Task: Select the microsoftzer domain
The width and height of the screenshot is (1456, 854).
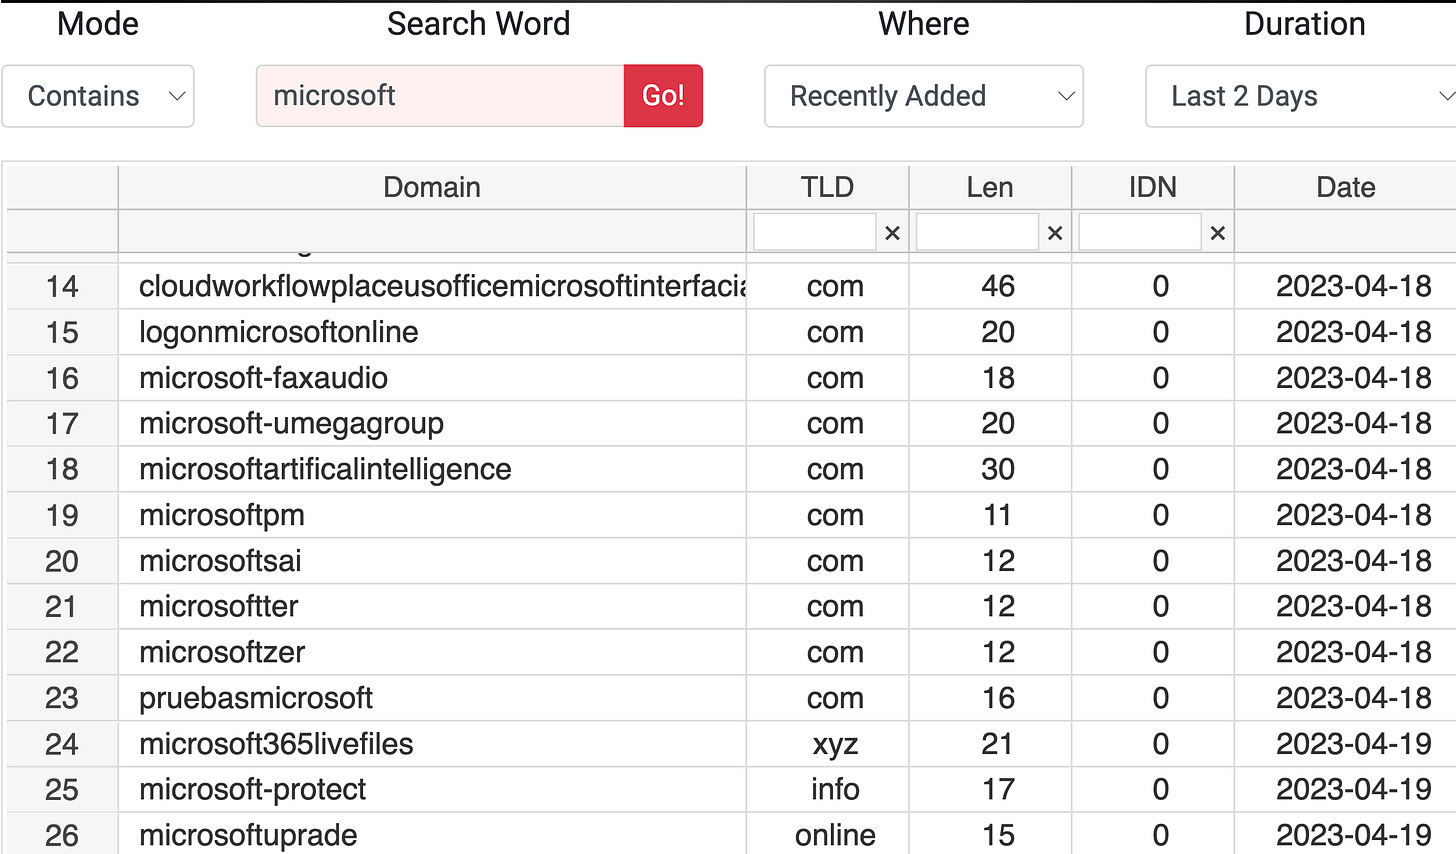Action: pyautogui.click(x=222, y=652)
